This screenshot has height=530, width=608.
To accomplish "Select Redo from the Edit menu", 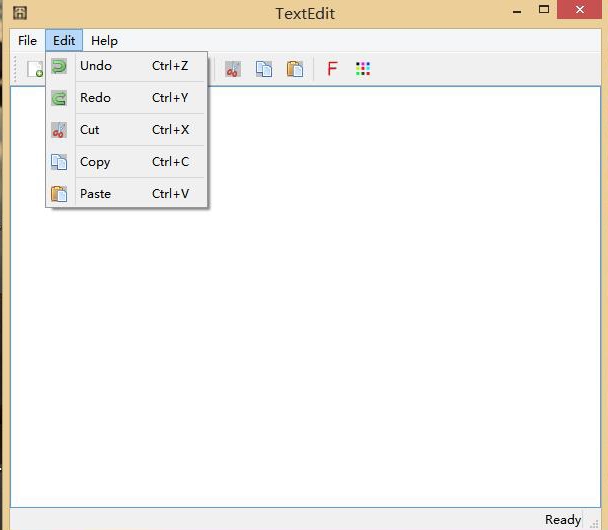I will (96, 98).
